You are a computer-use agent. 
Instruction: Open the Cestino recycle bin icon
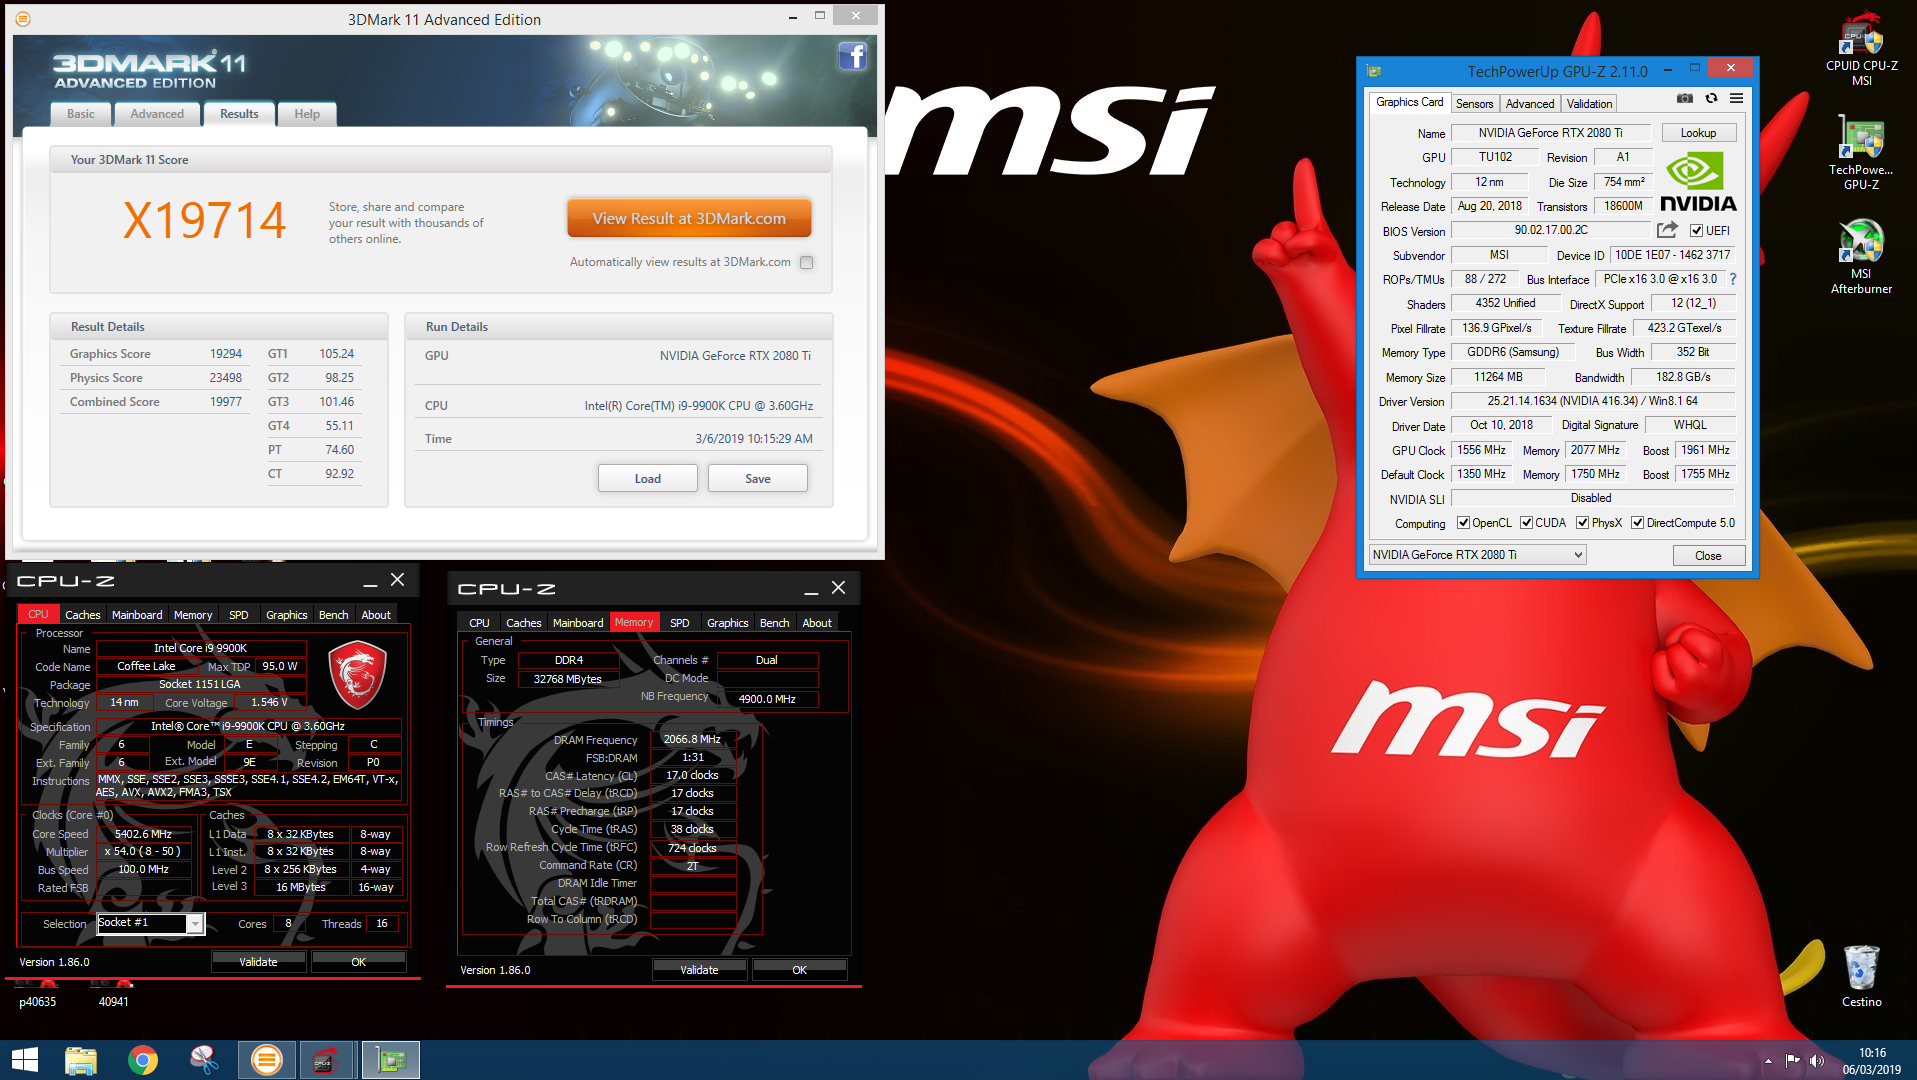pyautogui.click(x=1861, y=976)
